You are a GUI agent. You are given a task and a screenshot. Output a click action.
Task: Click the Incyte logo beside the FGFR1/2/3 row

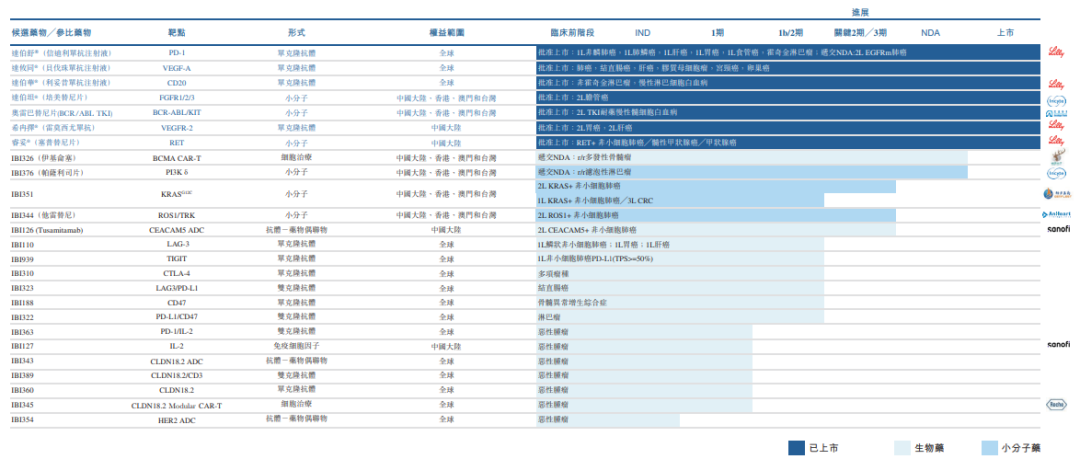[x=1057, y=99]
